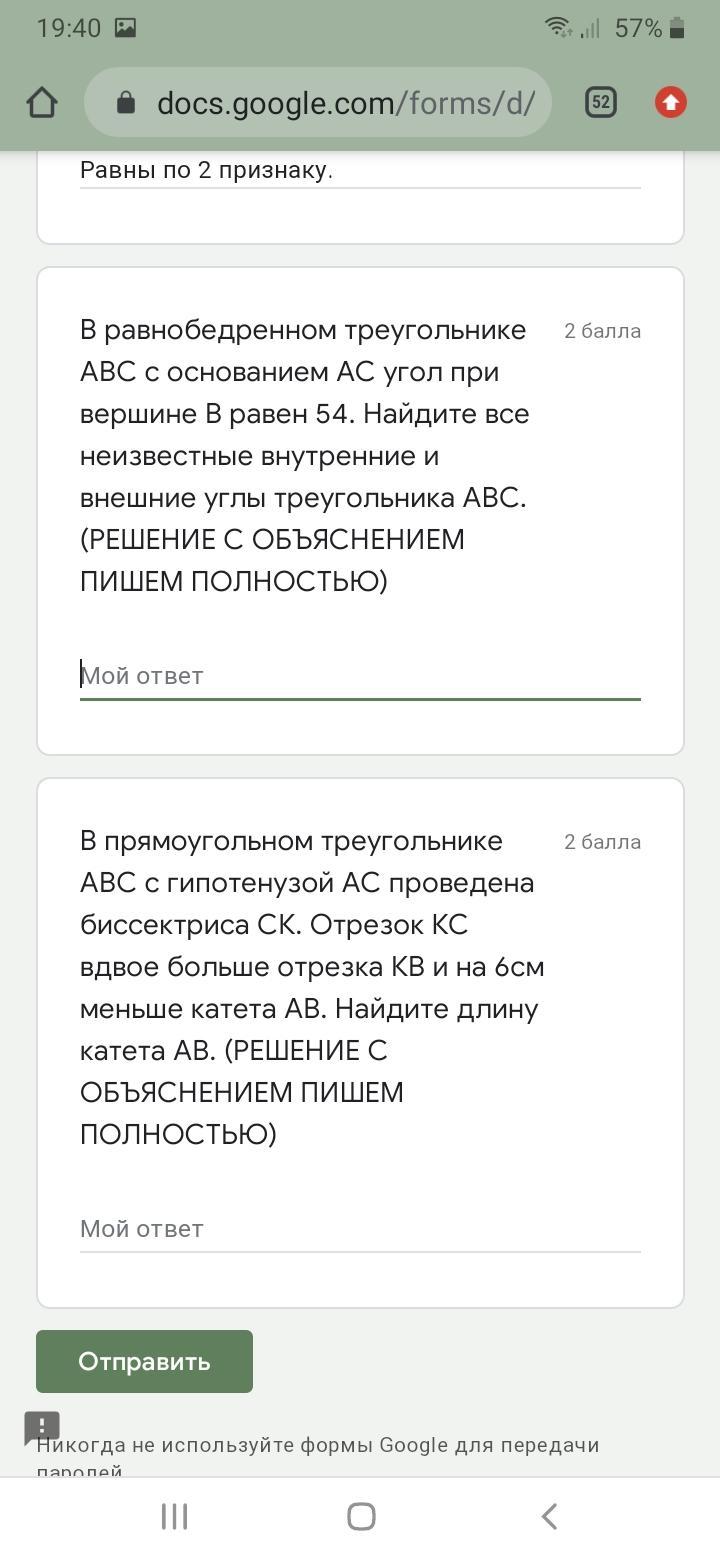This screenshot has height=1560, width=720.
Task: Focus answer field for right triangle bisector question
Action: pyautogui.click(x=360, y=1229)
